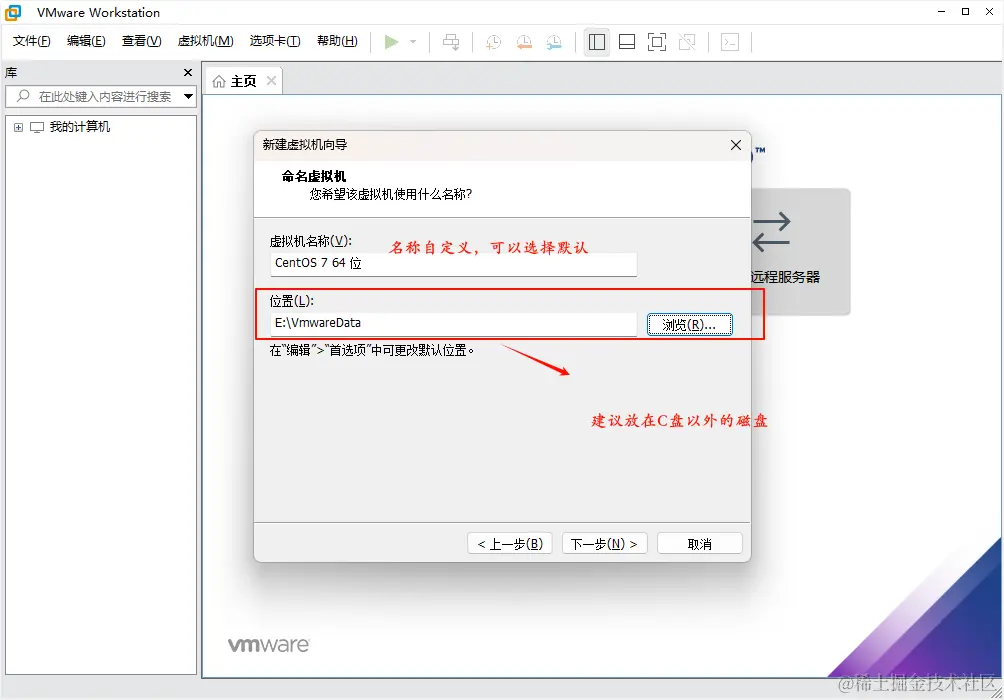Open the 选项卡(T) menu
The image size is (1004, 700).
[275, 41]
